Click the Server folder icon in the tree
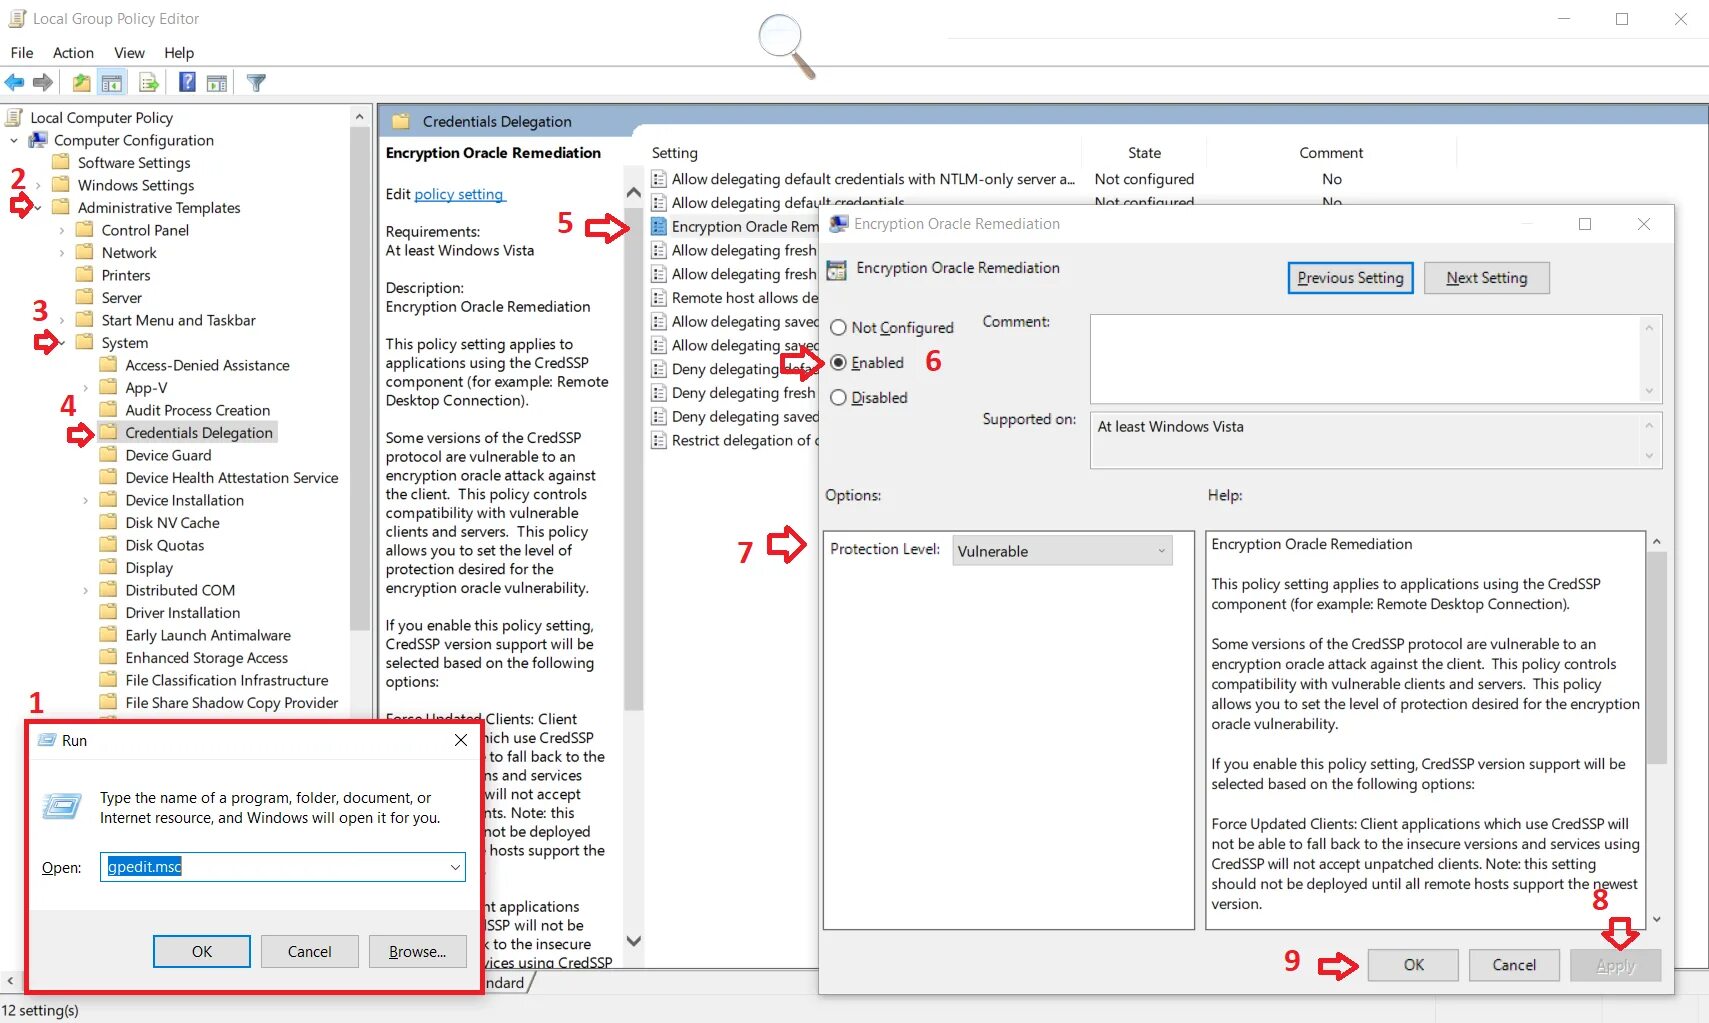This screenshot has width=1709, height=1023. (85, 297)
